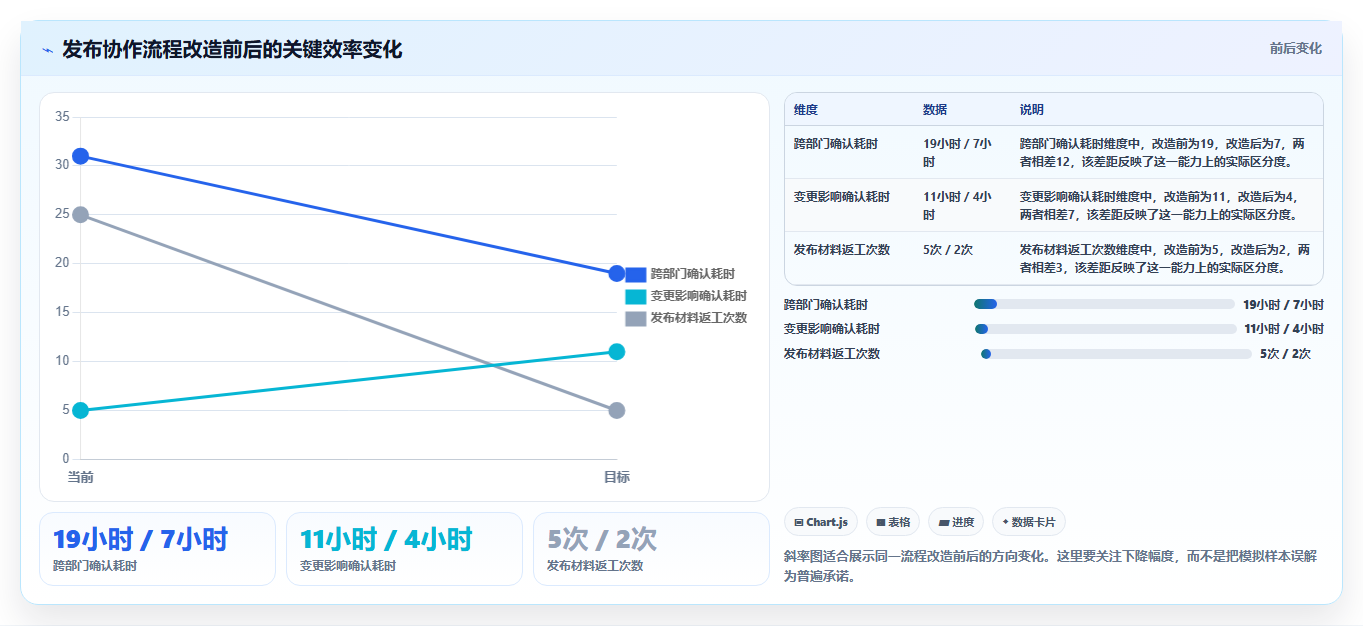Click 跨部门确认耗时 label beside progress bar

pyautogui.click(x=826, y=305)
